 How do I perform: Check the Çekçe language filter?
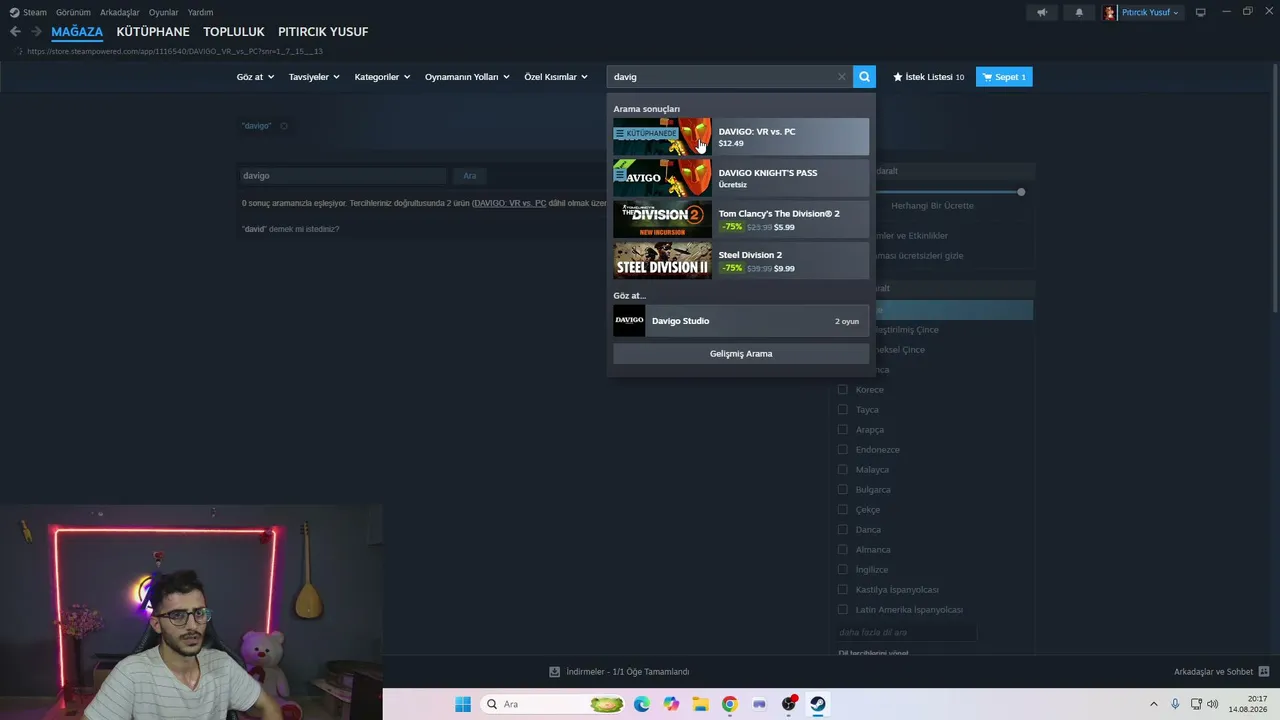[x=843, y=510]
